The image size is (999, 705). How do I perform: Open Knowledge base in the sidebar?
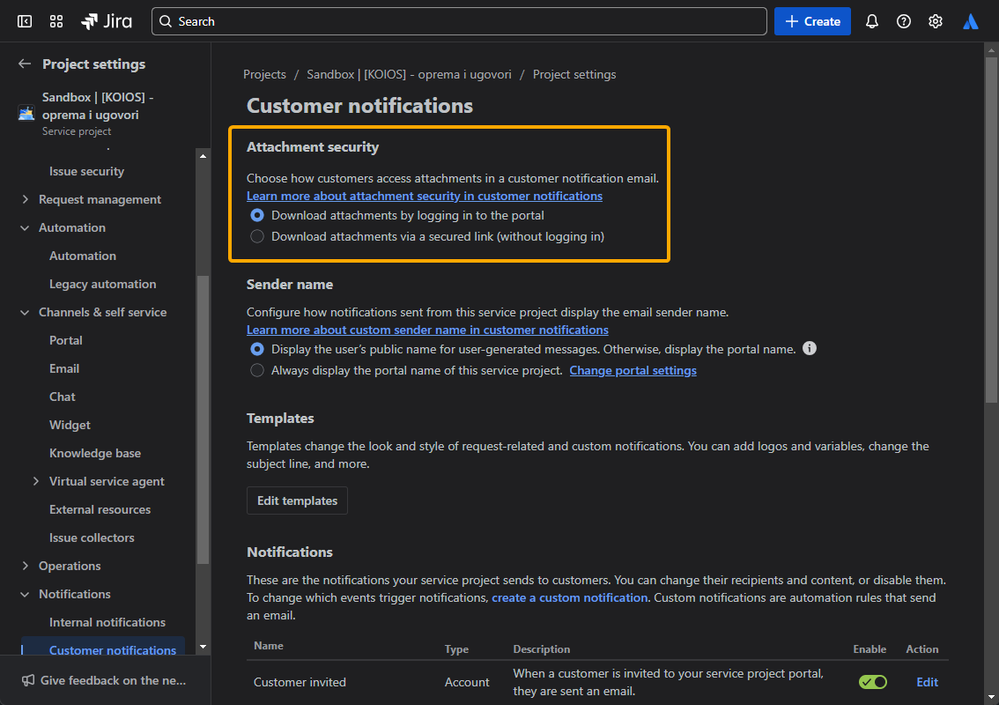tap(95, 454)
